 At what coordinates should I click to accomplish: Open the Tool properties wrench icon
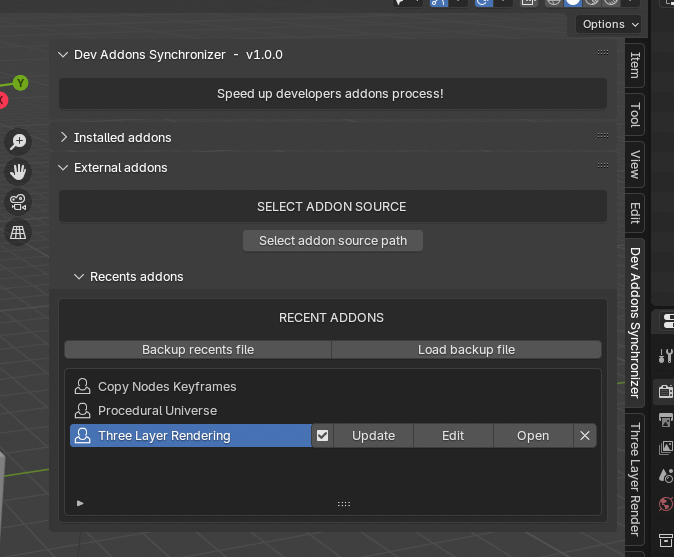point(665,355)
